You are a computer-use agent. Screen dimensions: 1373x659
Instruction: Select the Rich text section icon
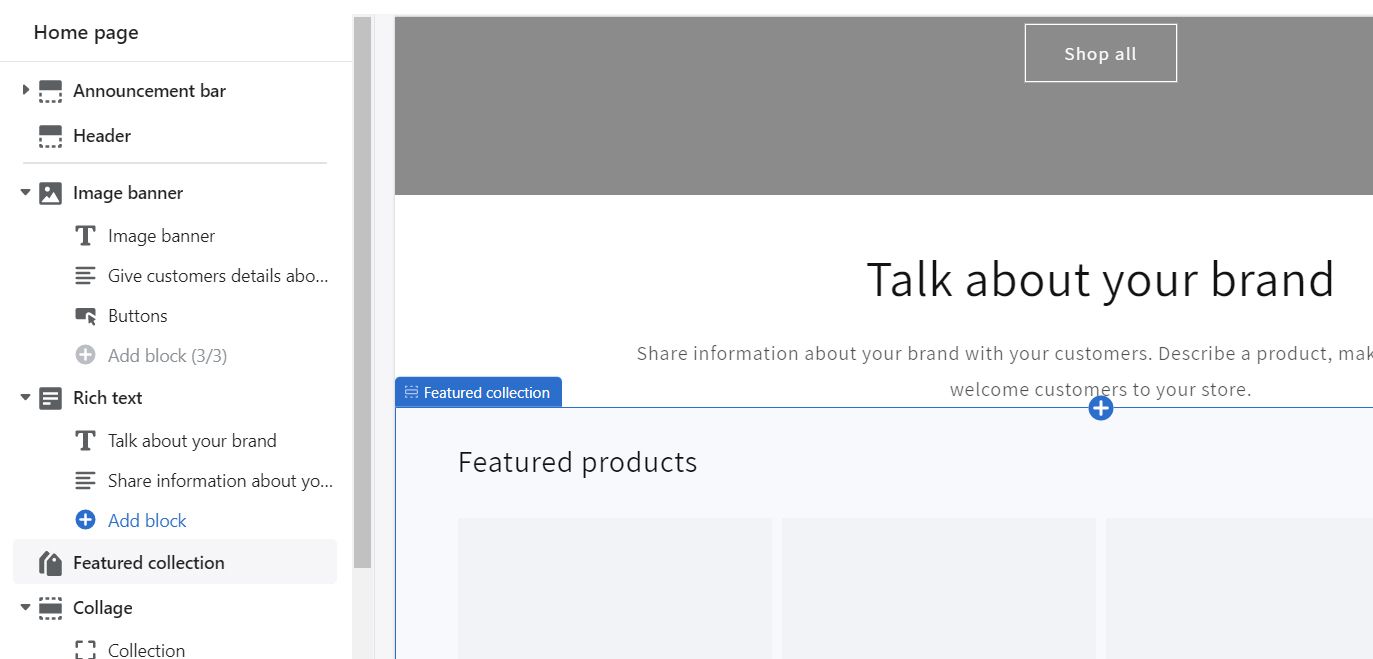(x=49, y=398)
